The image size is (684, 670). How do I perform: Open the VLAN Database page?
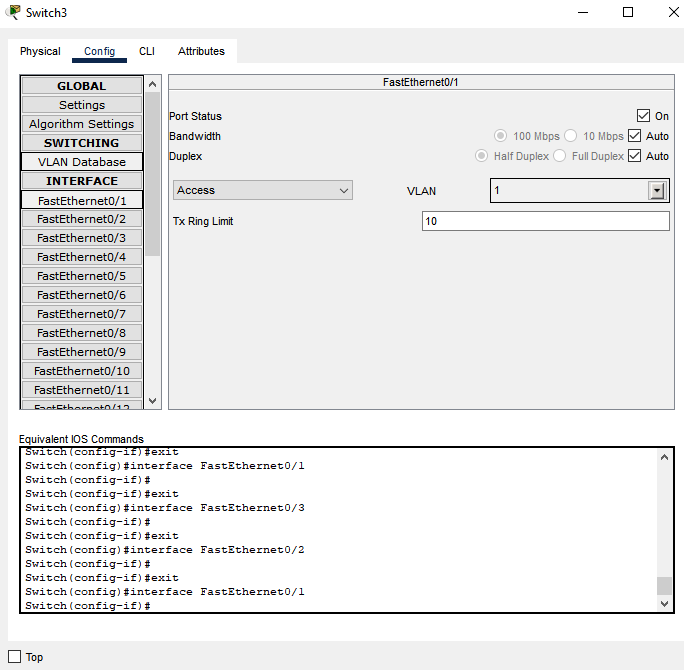[x=82, y=162]
